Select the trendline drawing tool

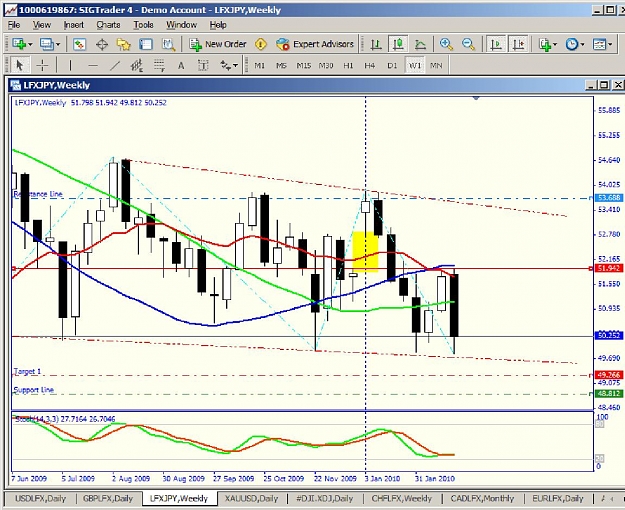(x=115, y=65)
